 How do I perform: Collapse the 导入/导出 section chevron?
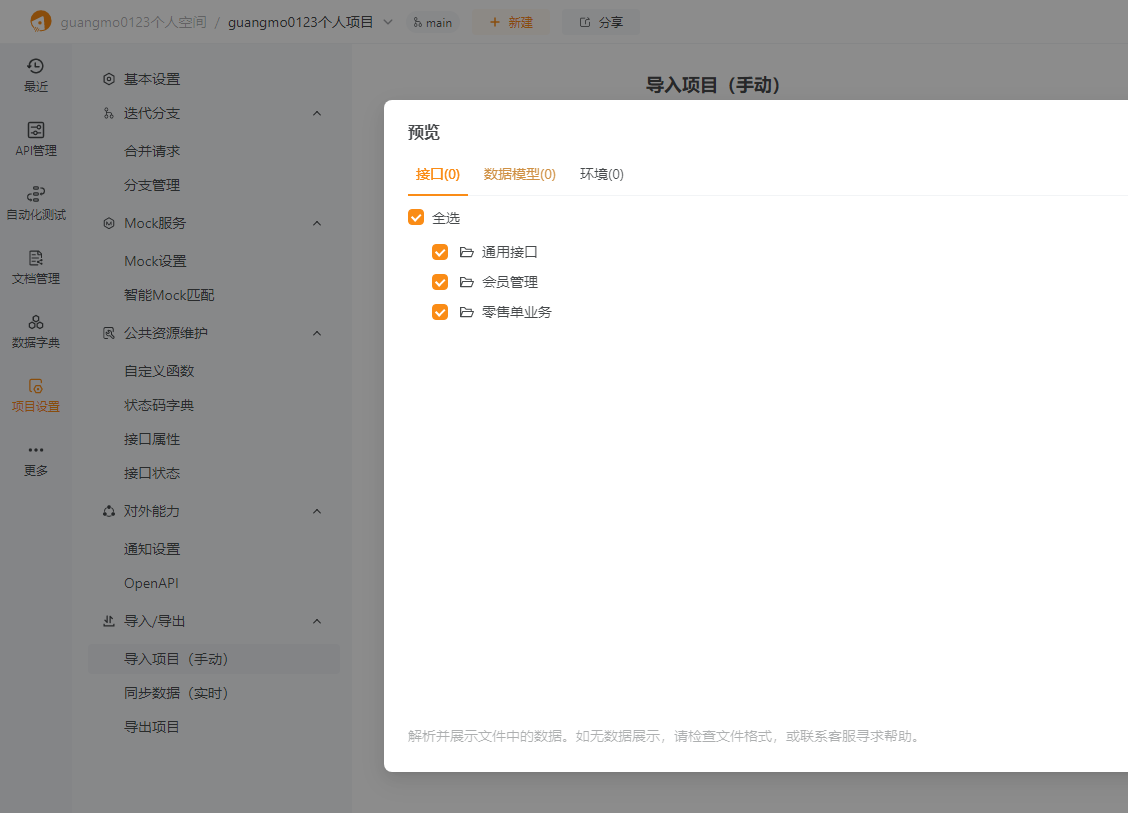point(317,622)
